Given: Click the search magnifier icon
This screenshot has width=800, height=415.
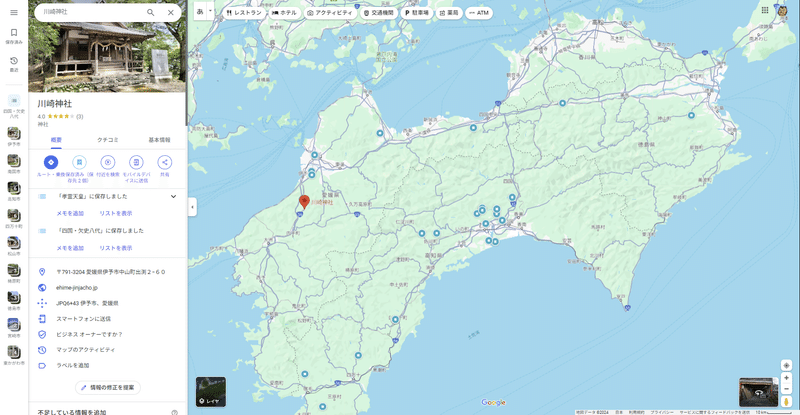Looking at the screenshot, I should pyautogui.click(x=151, y=12).
